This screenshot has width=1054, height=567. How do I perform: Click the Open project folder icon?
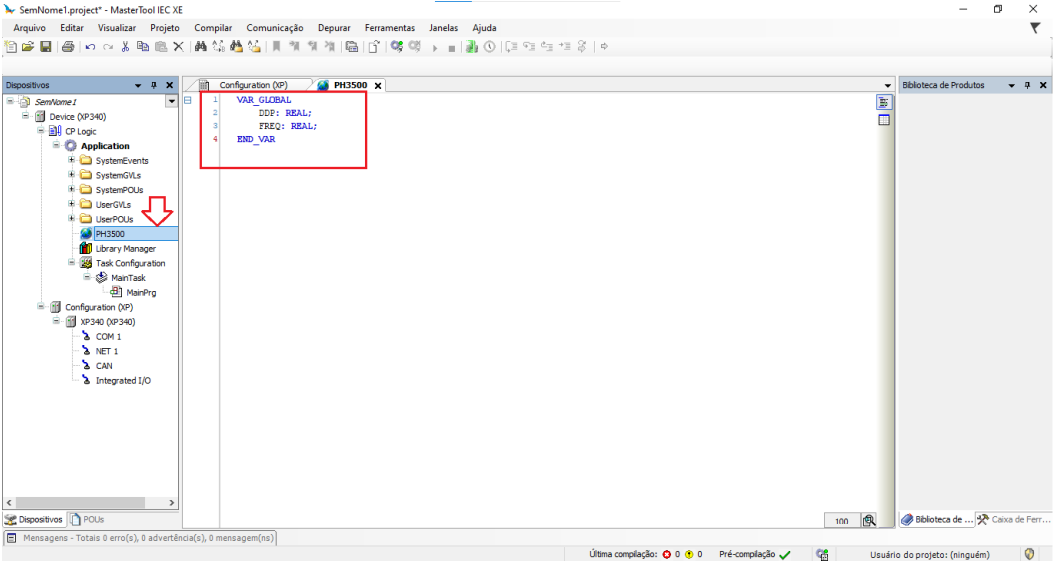point(28,47)
